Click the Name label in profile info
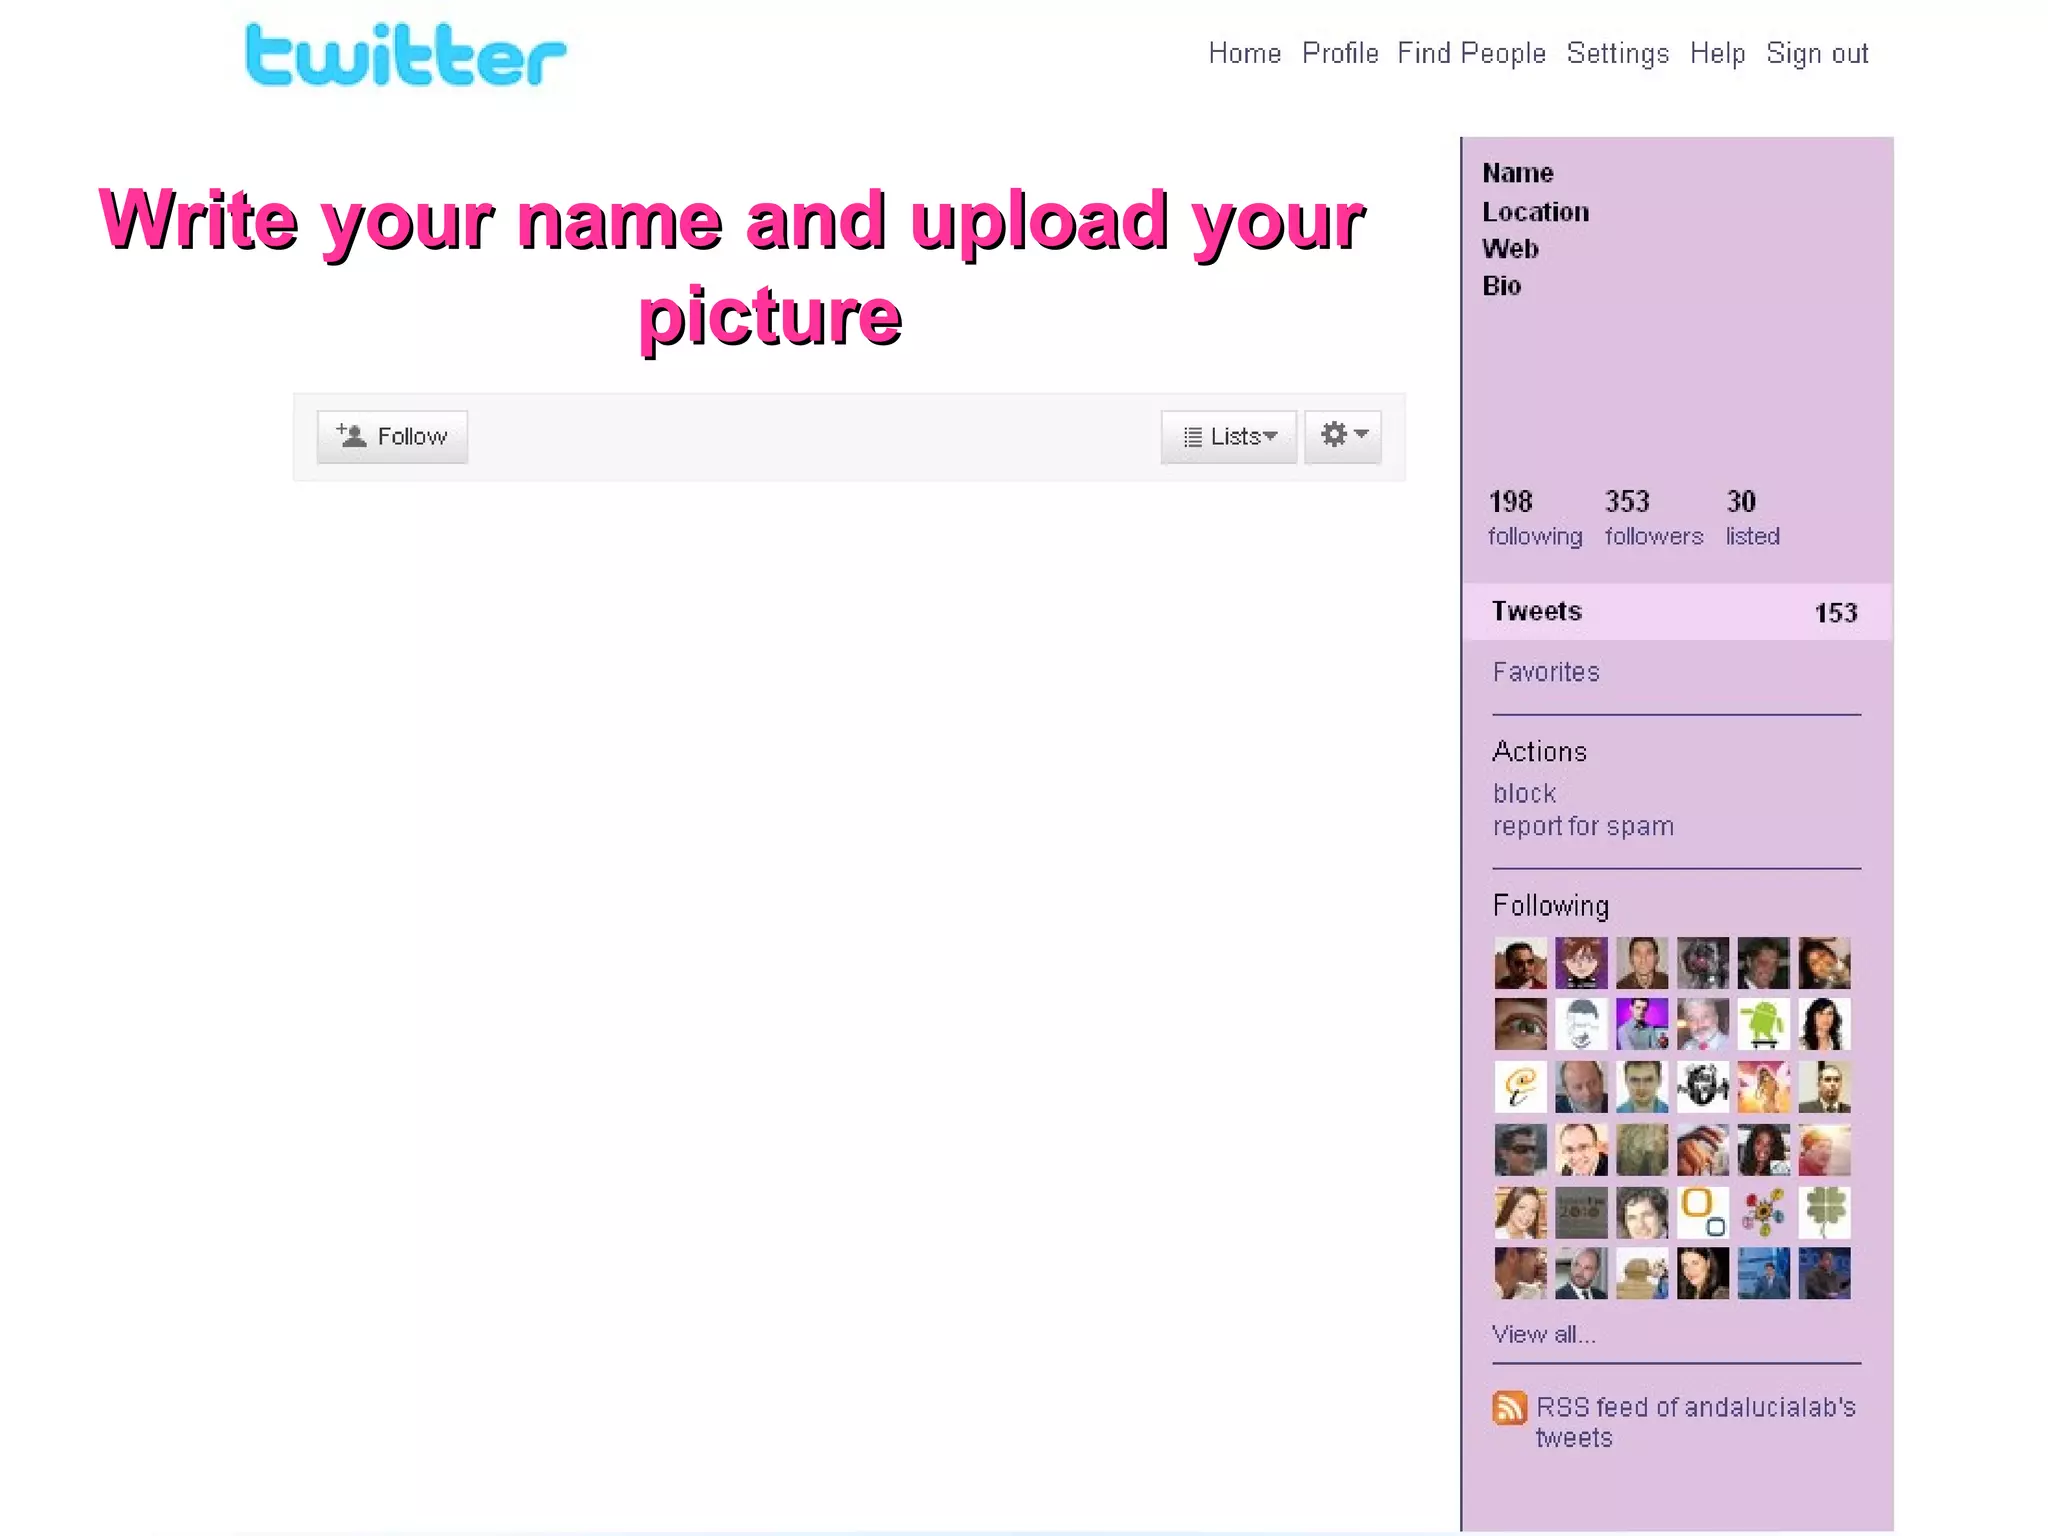Viewport: 2048px width, 1536px height. [x=1517, y=173]
